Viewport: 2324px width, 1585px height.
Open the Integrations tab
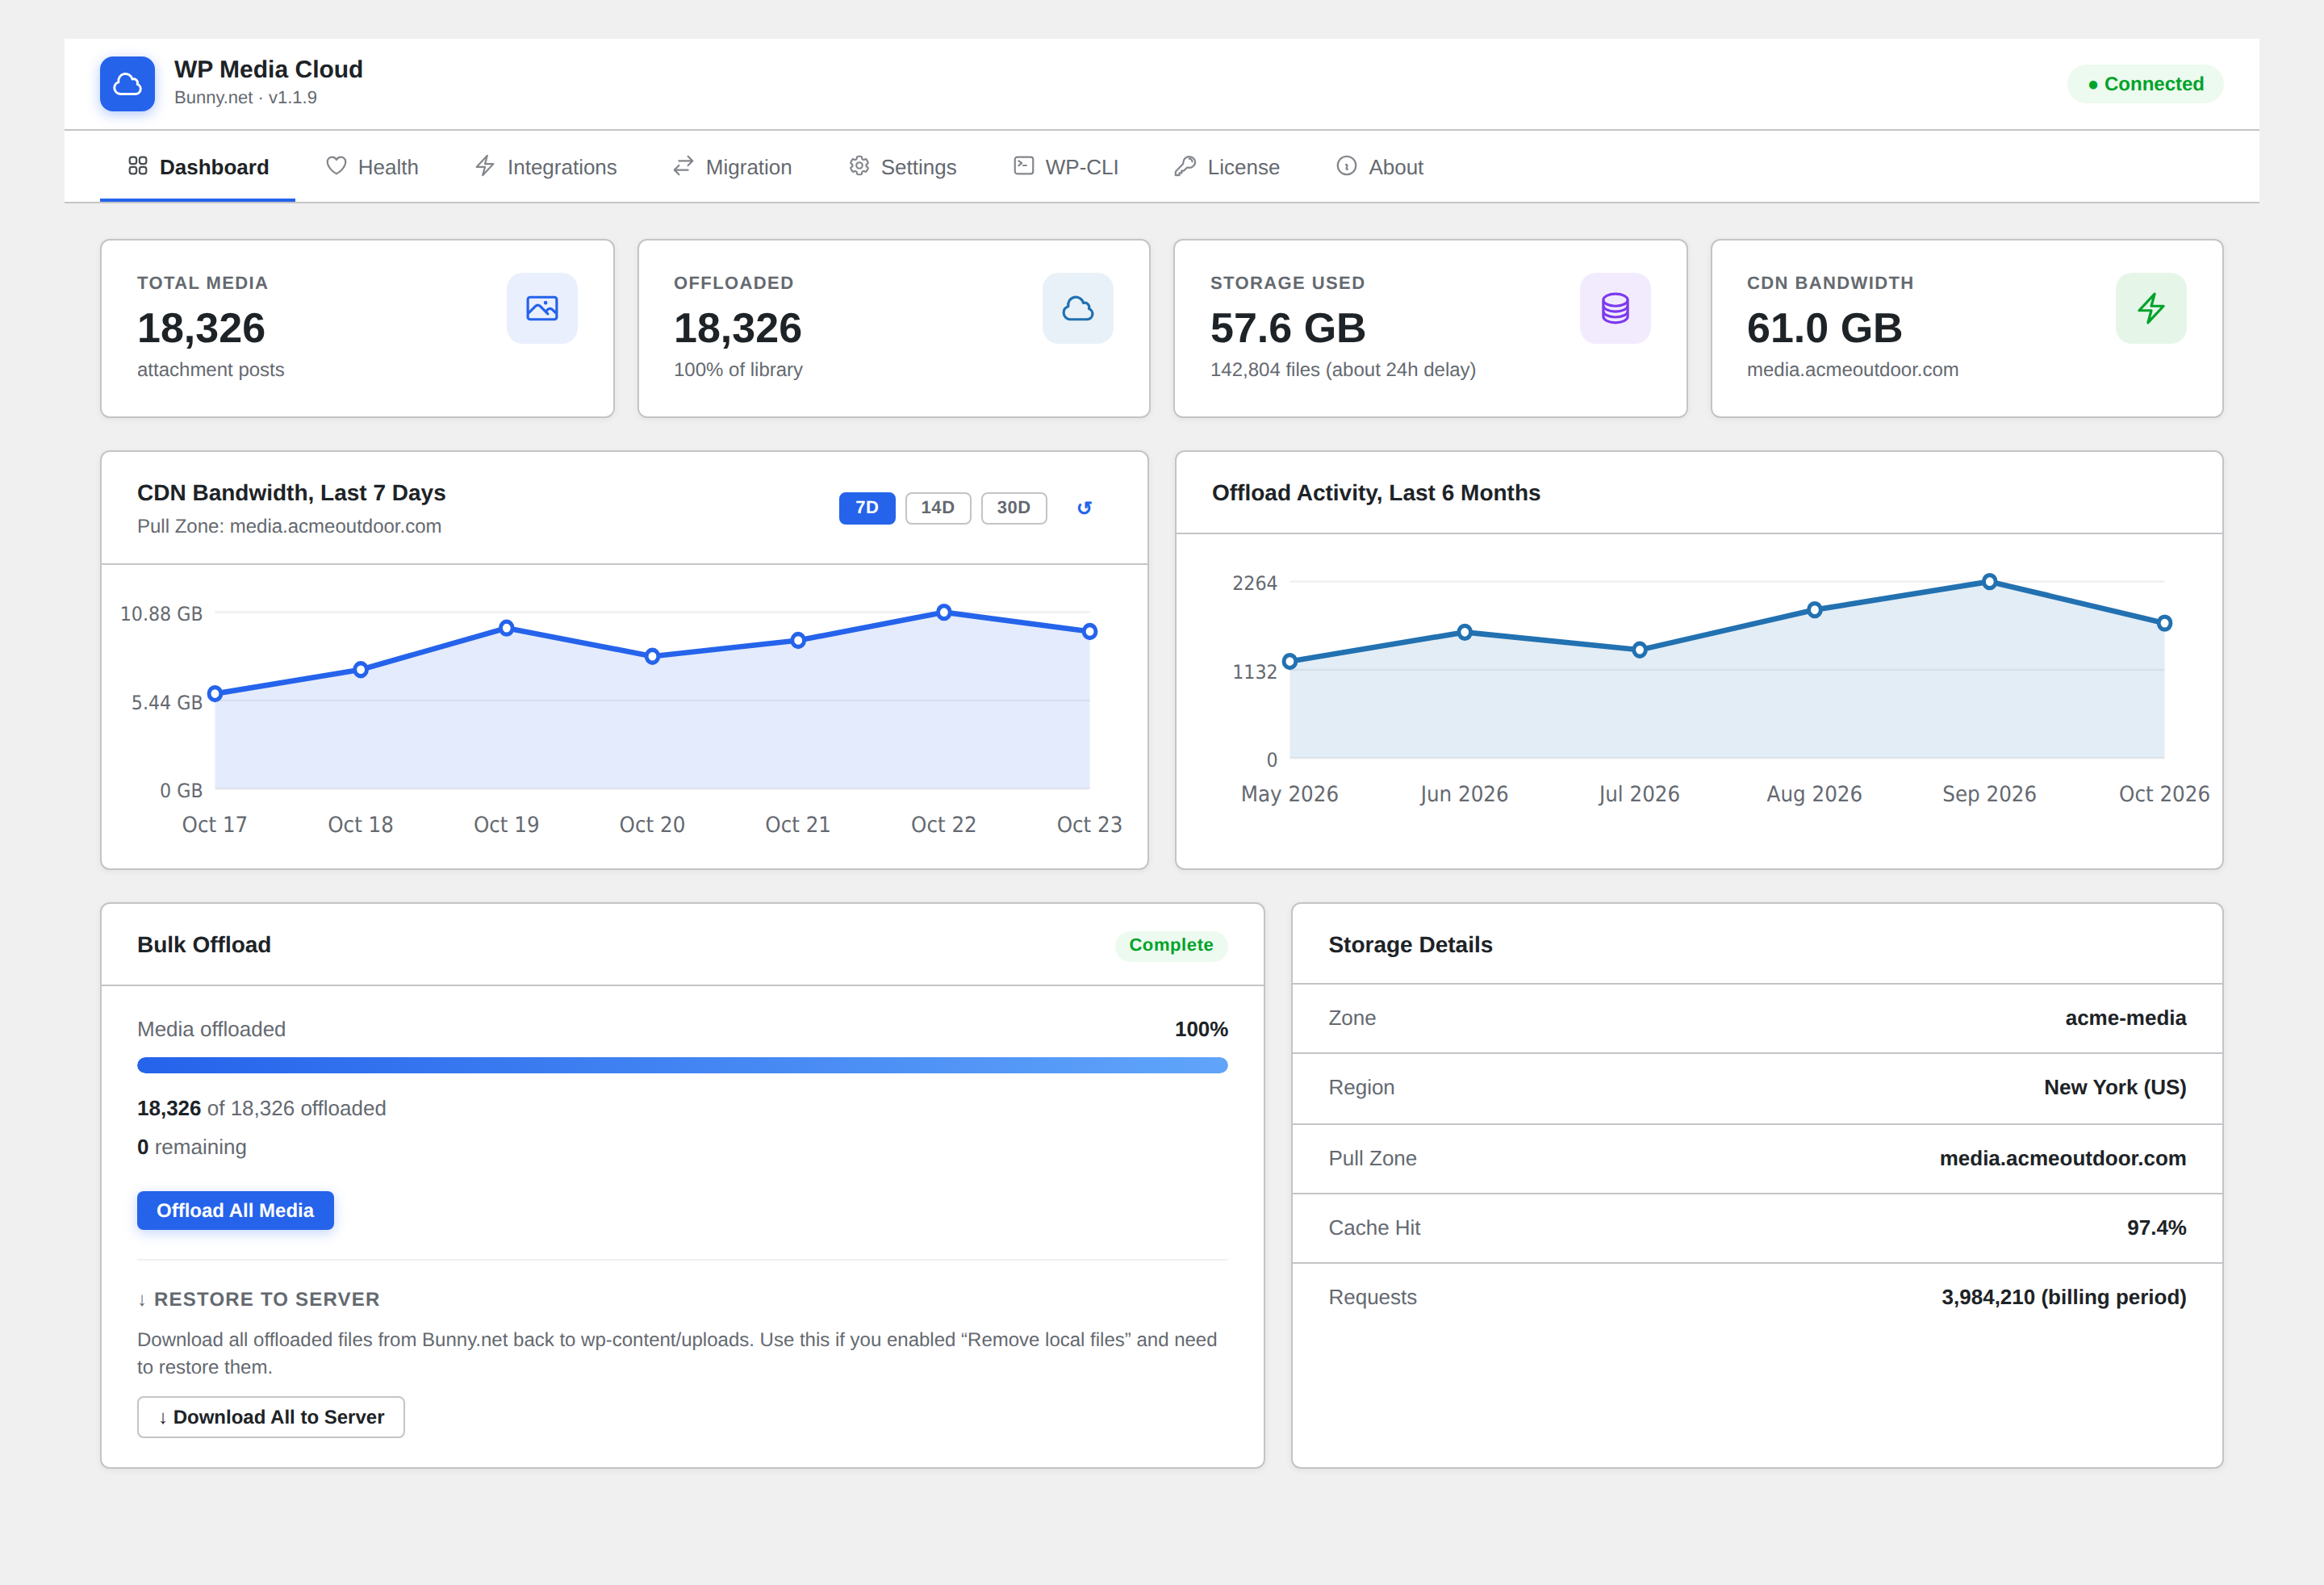click(x=546, y=167)
